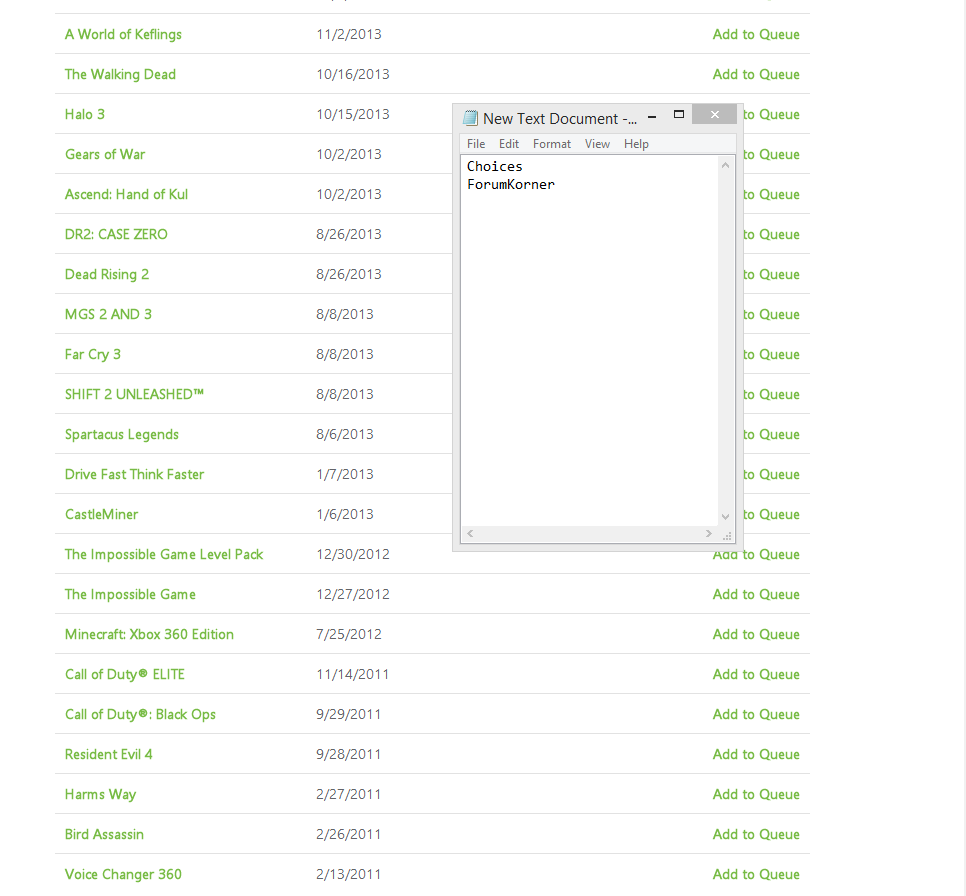Click the date 12/30/2012 in Level Pack row
This screenshot has height=896, width=966.
[x=352, y=555]
